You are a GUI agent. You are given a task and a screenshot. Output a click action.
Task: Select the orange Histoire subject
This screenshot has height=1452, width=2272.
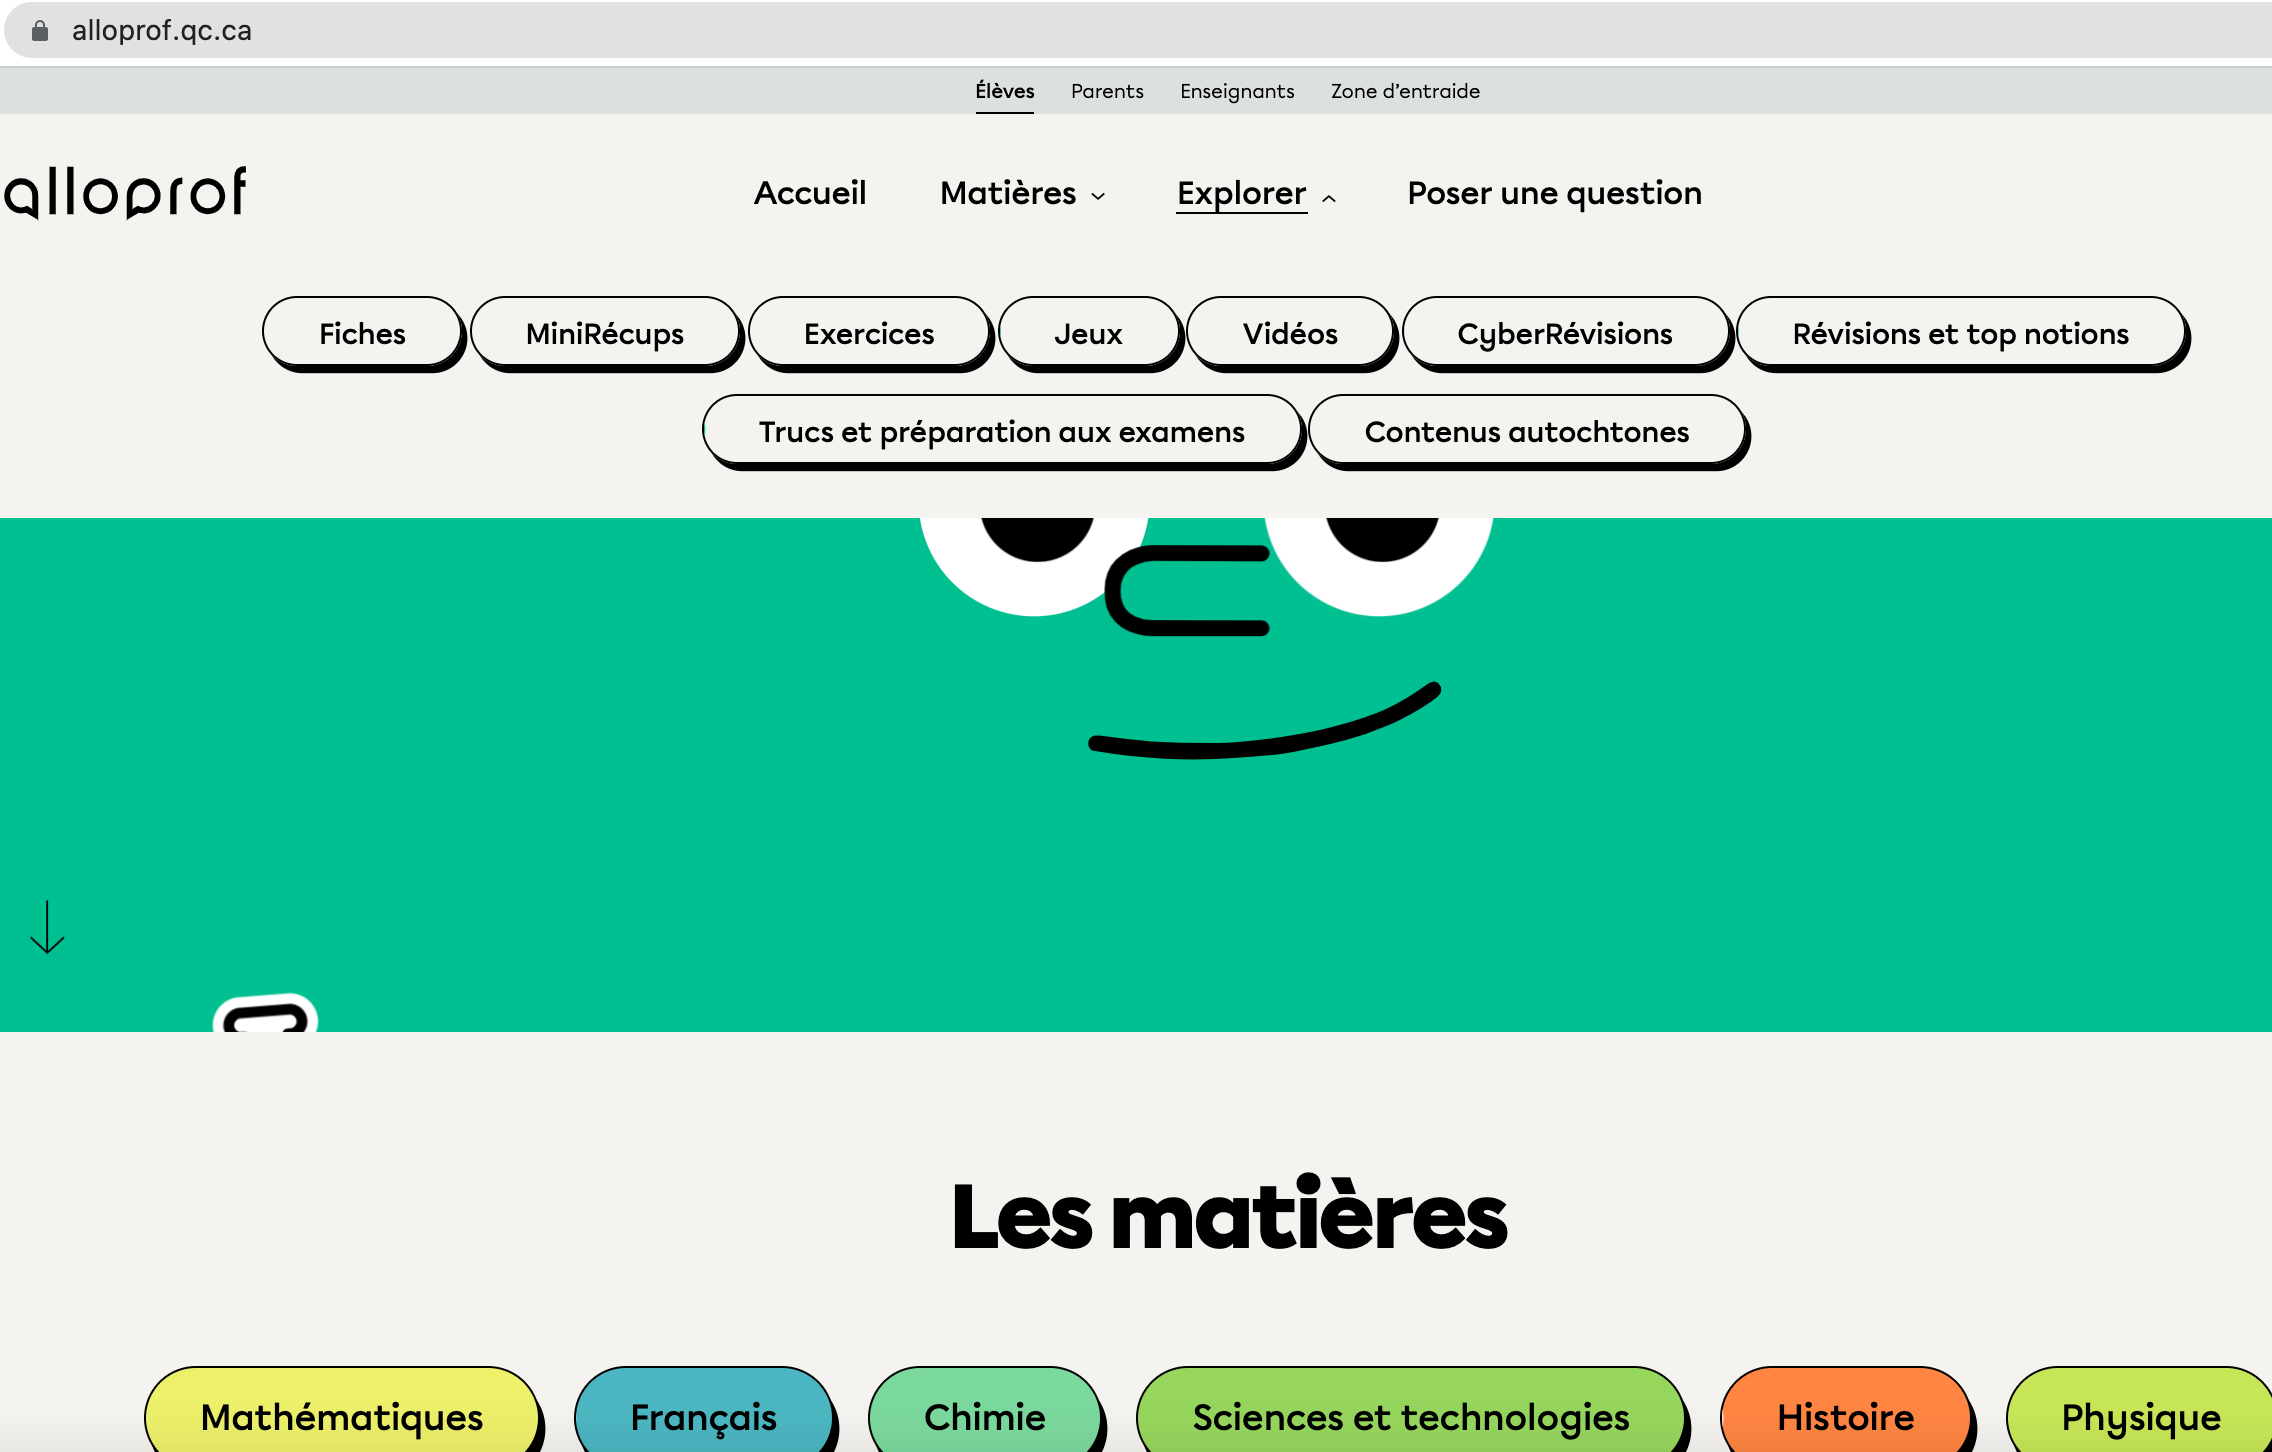point(1845,1416)
